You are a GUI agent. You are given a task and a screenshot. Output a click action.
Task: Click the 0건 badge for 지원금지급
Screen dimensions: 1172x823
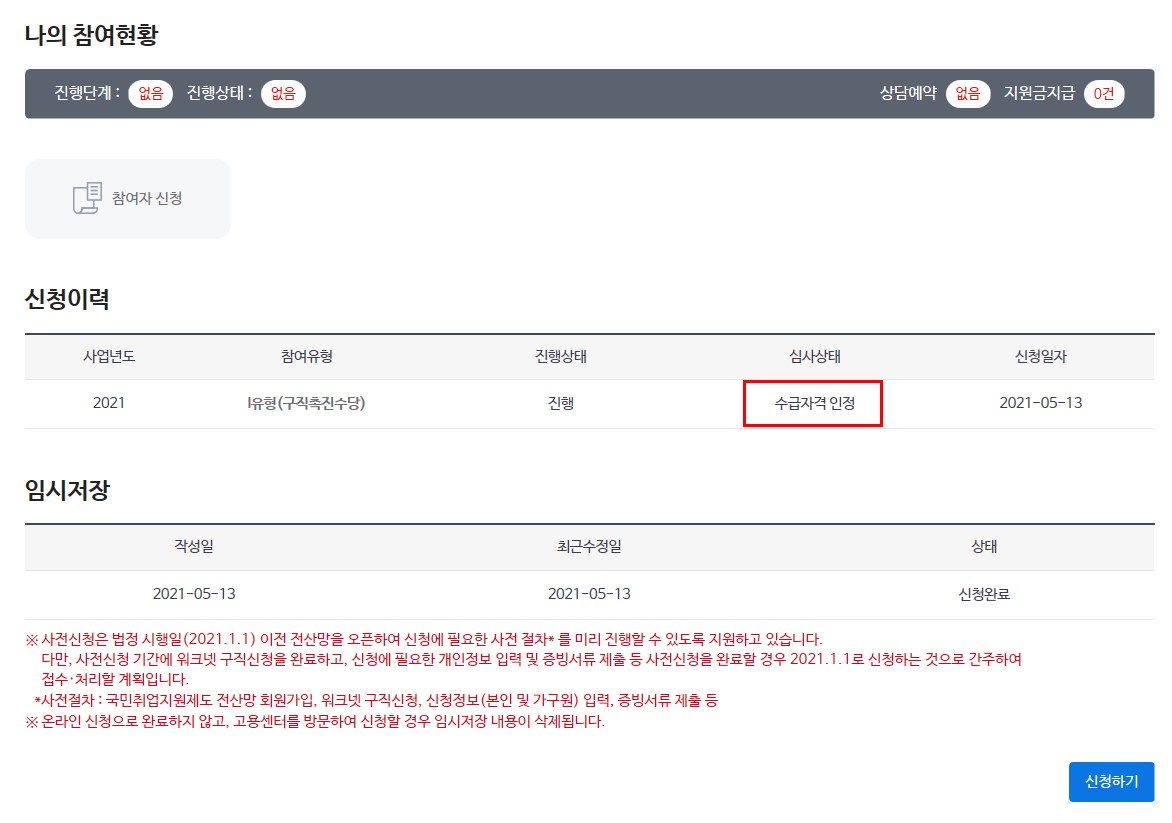click(1104, 93)
